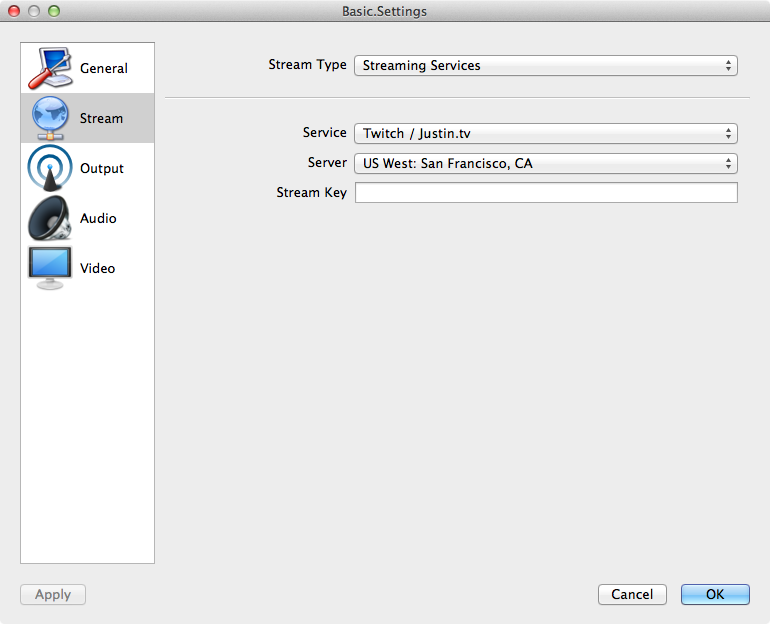This screenshot has height=624, width=770.
Task: Click the Server dropdown arrow stepper
Action: click(x=728, y=163)
